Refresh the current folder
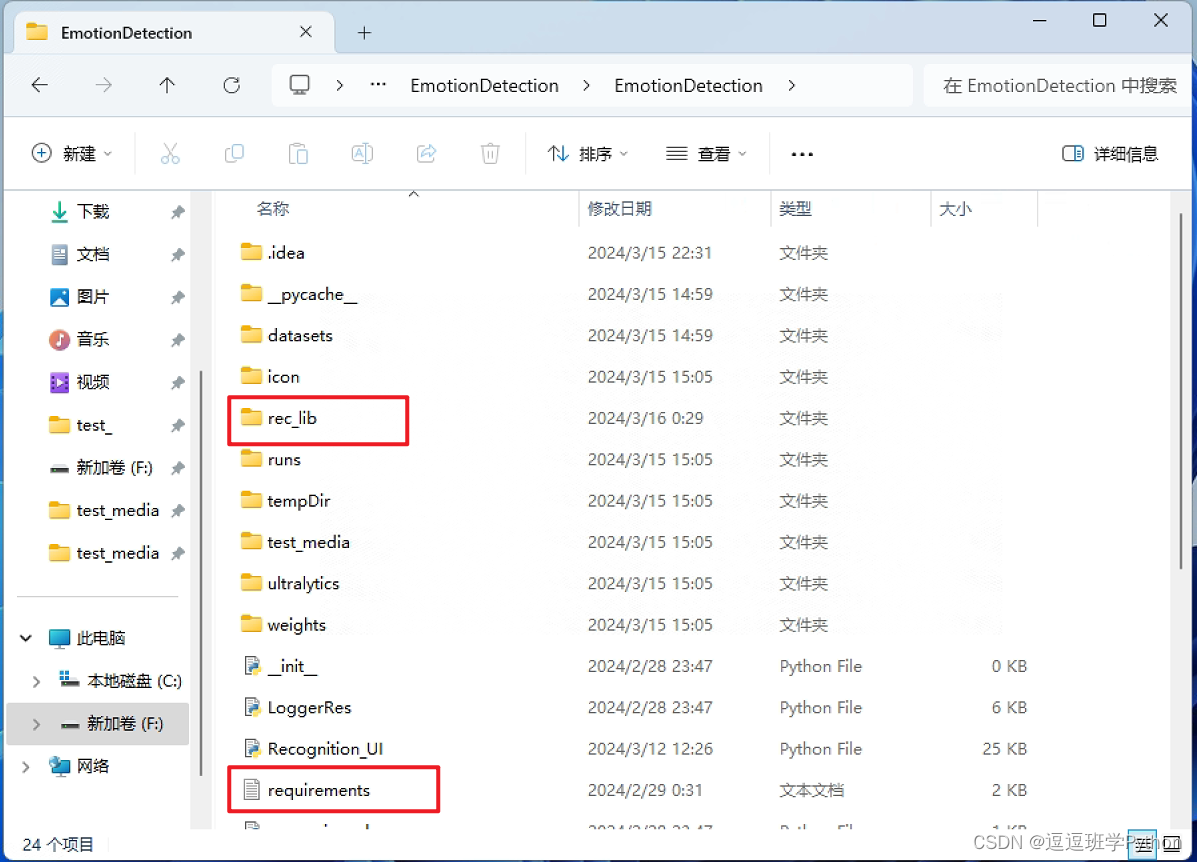This screenshot has width=1197, height=862. coord(231,86)
